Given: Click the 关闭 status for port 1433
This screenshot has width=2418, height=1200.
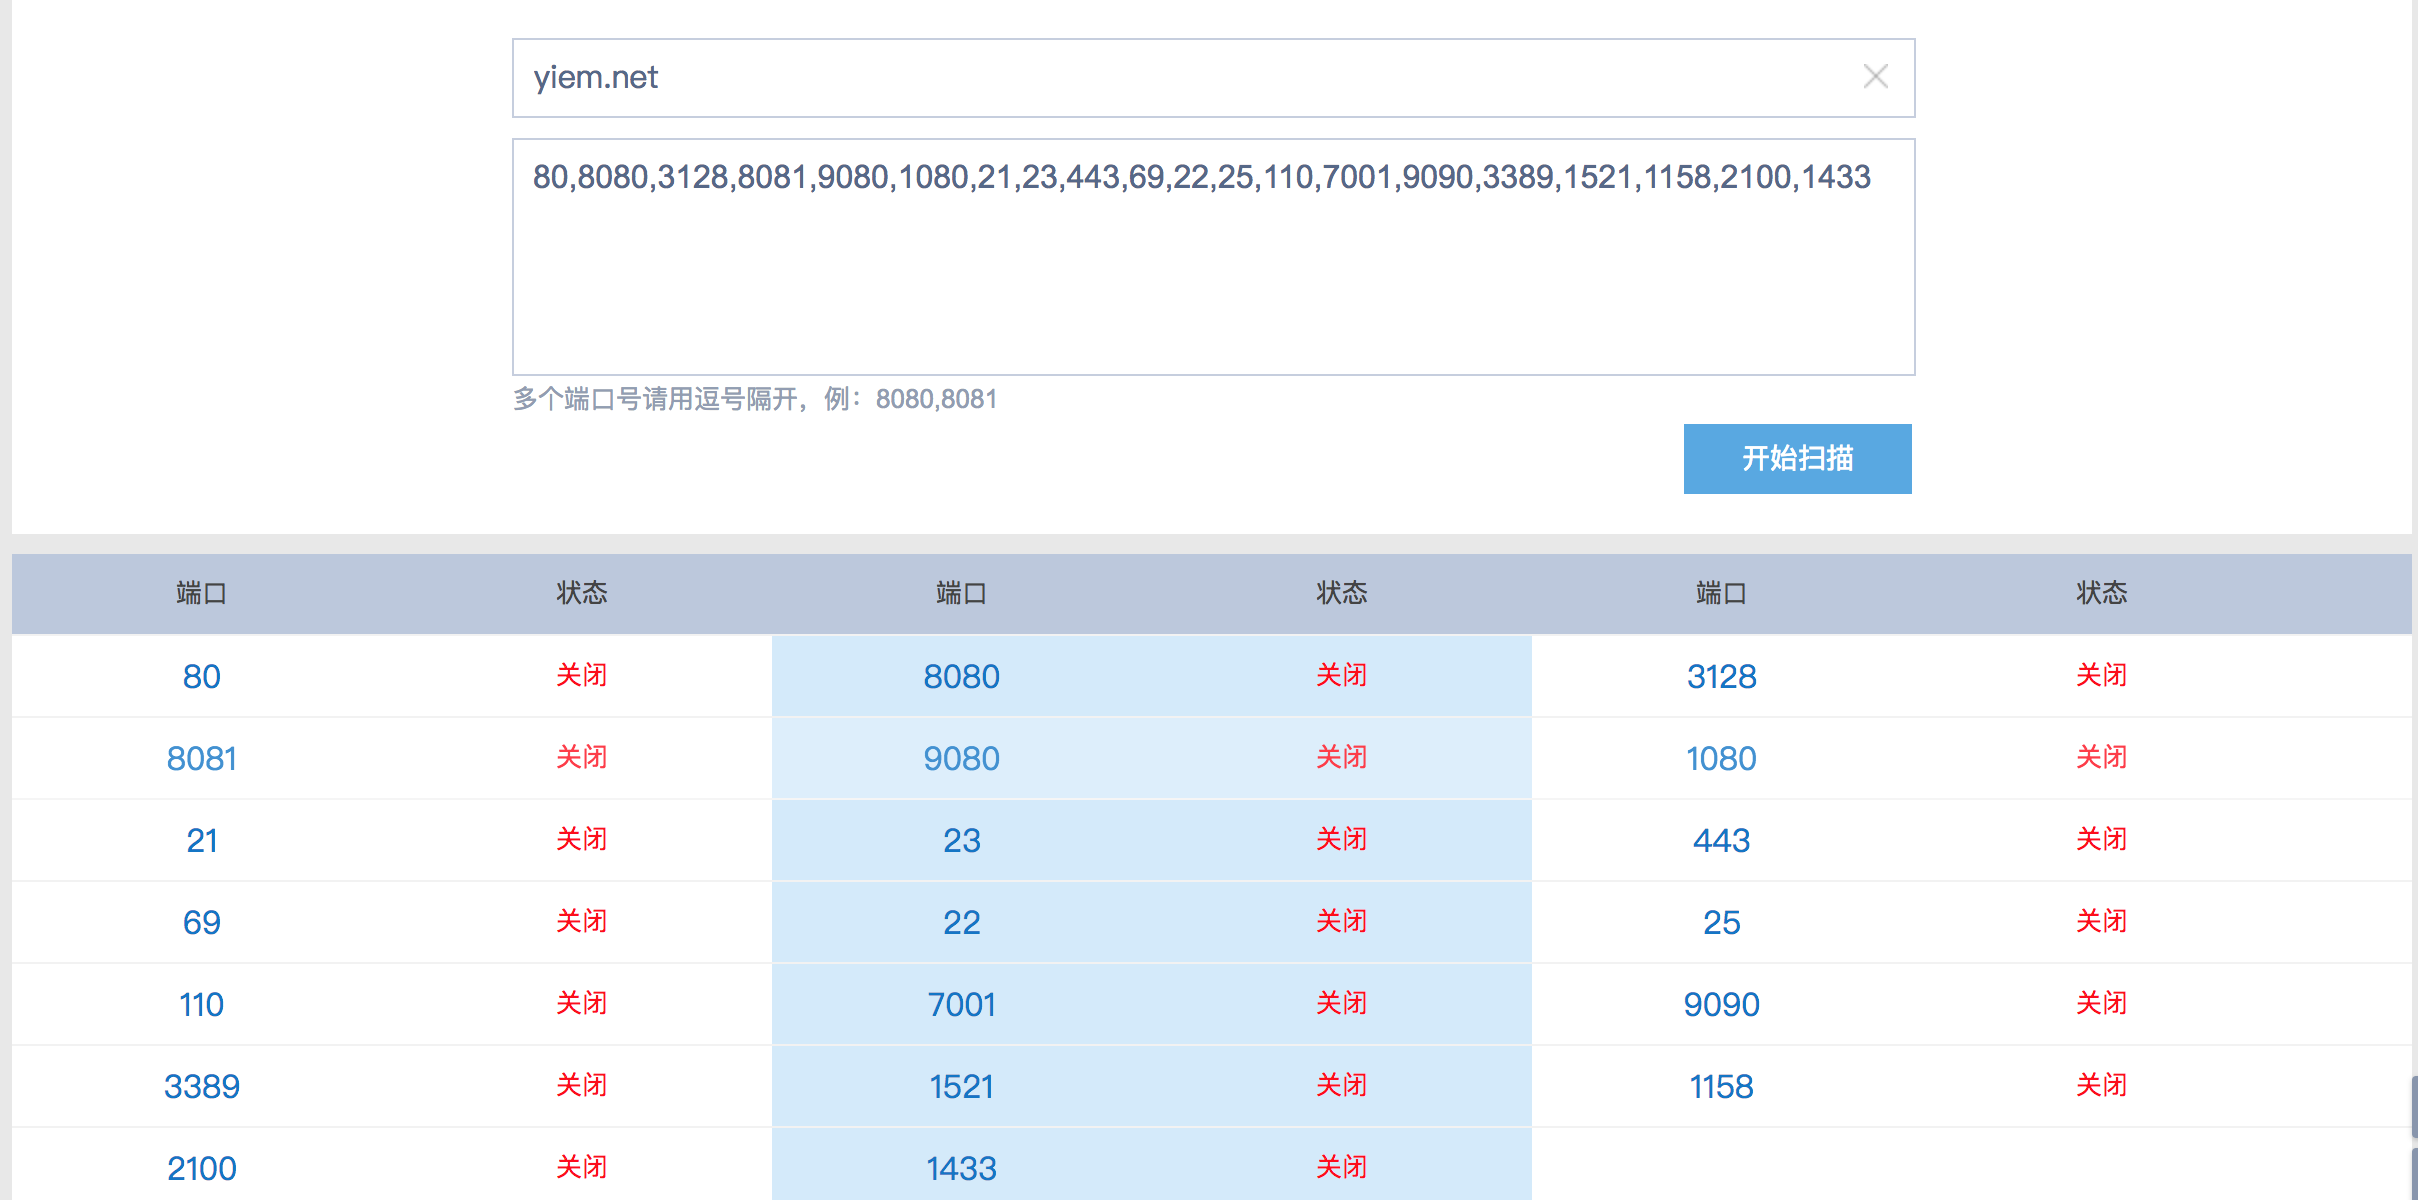Looking at the screenshot, I should click(1341, 1167).
